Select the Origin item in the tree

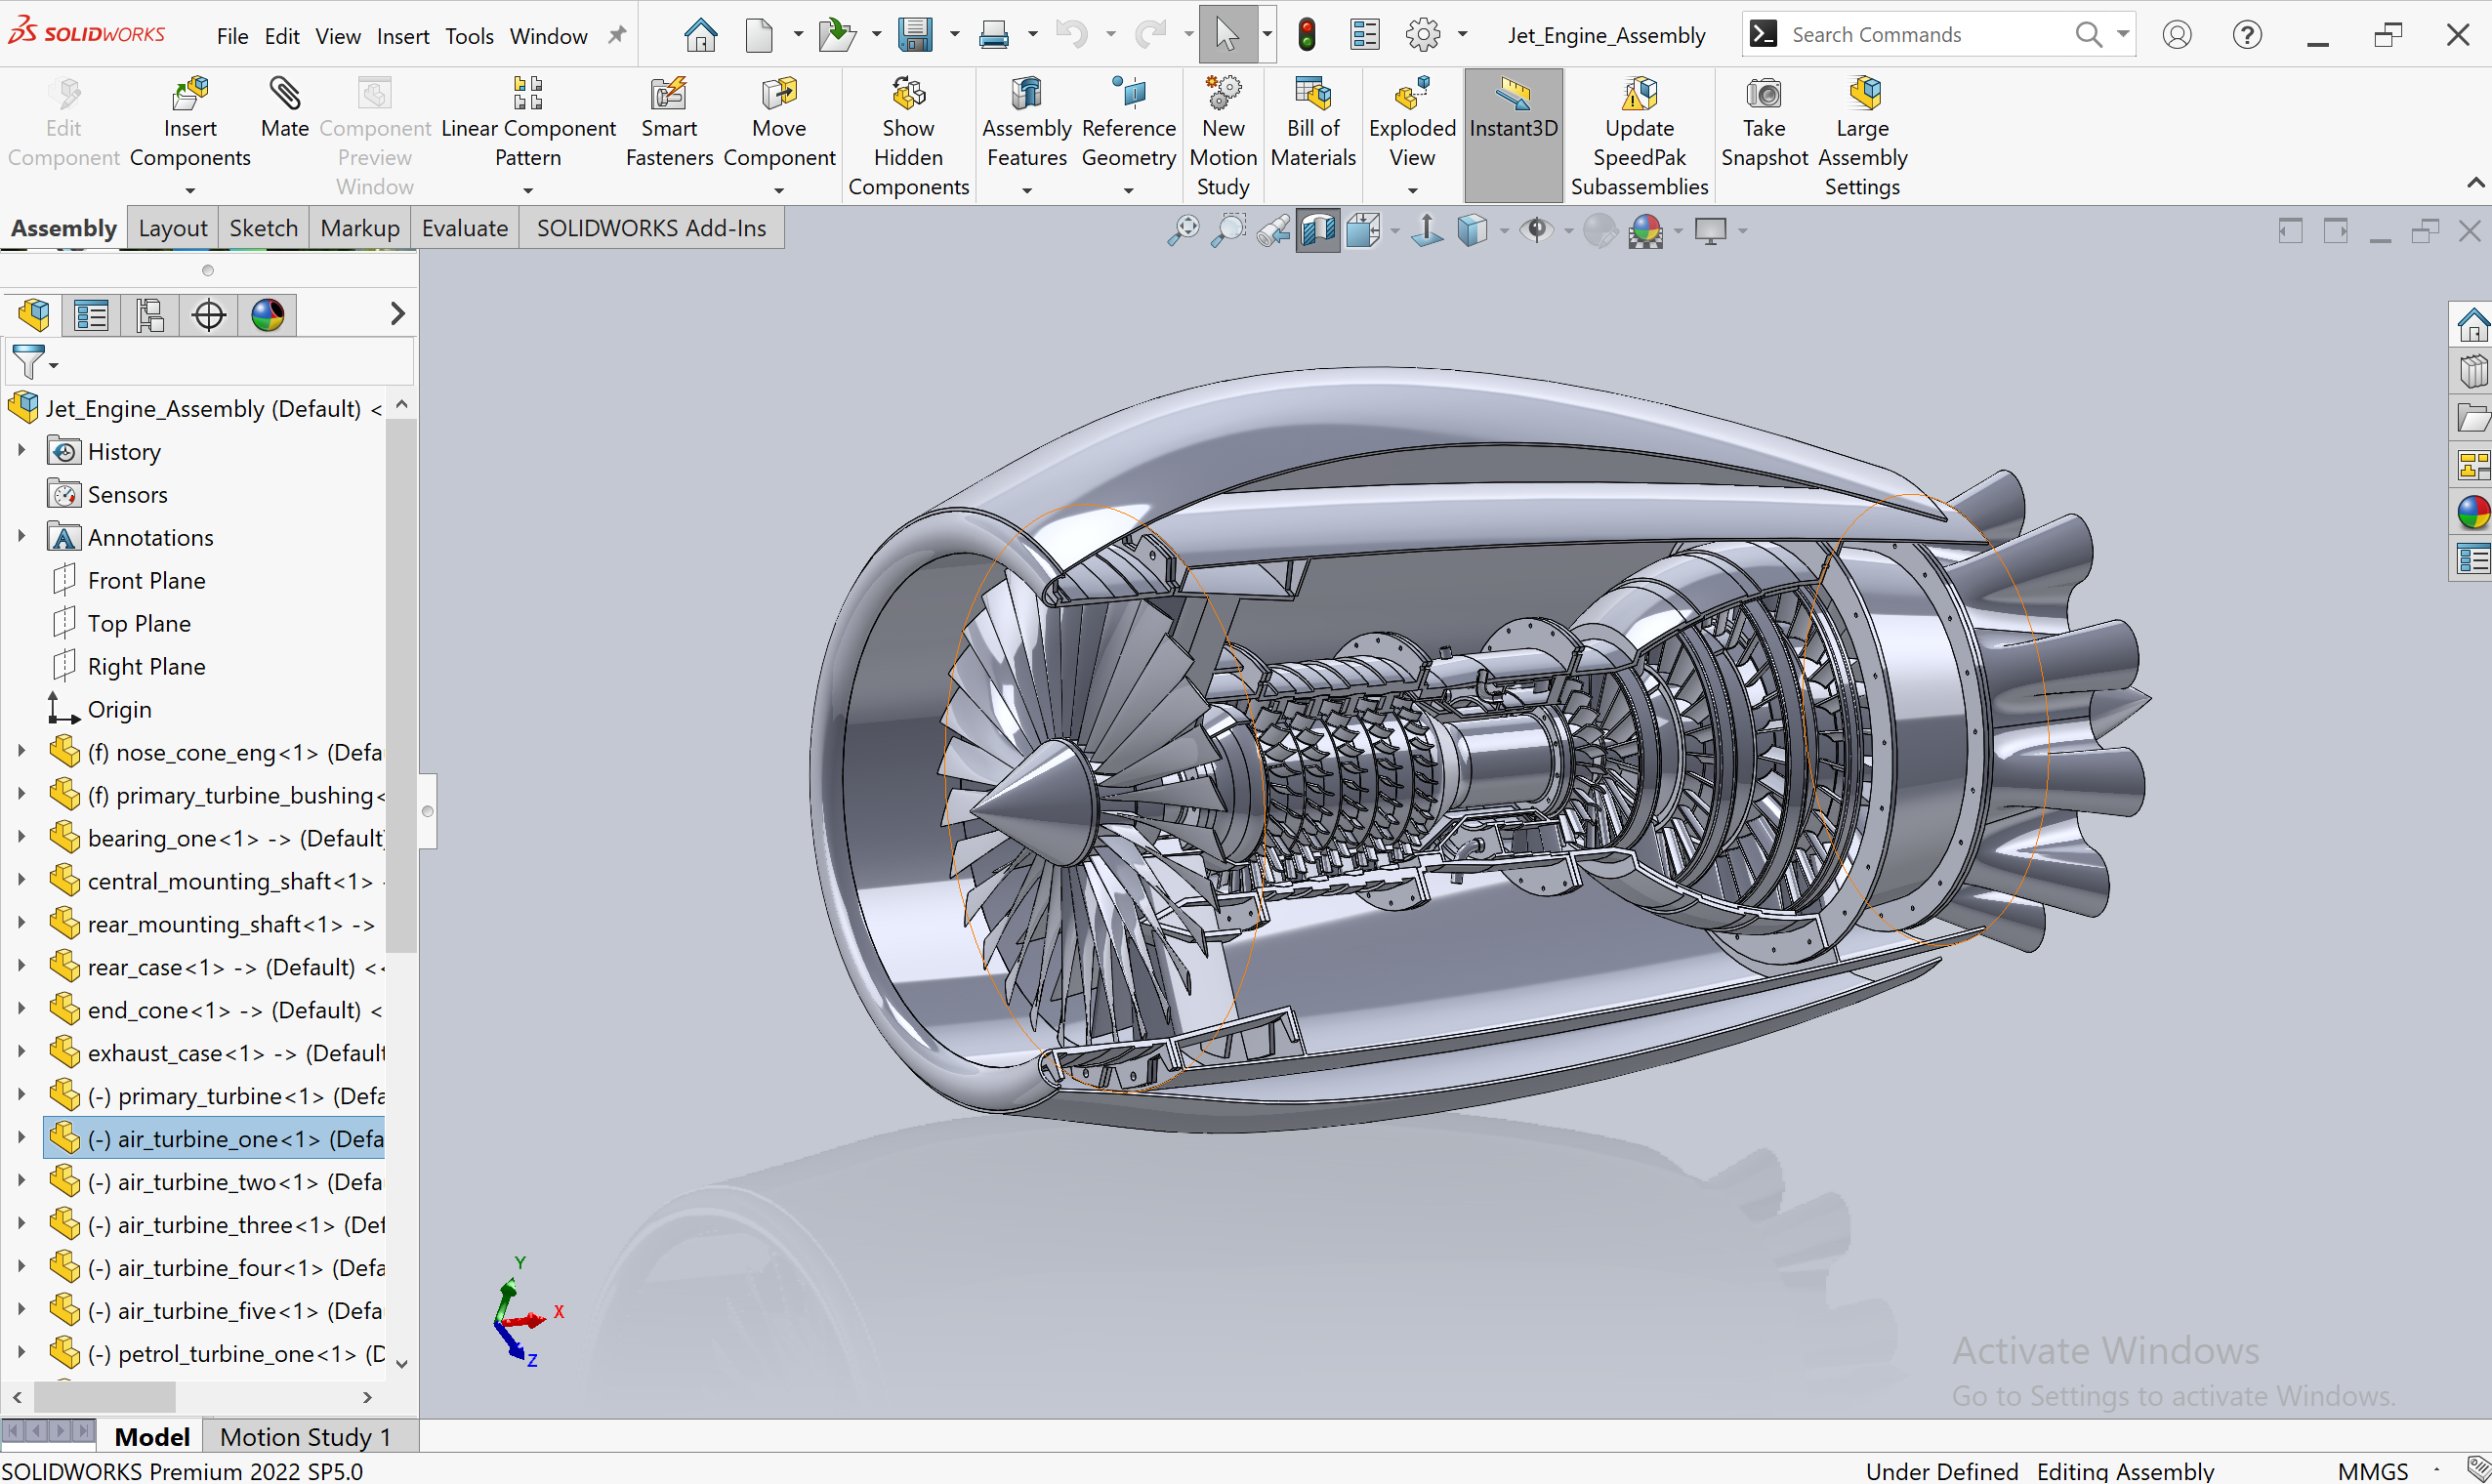pos(119,710)
